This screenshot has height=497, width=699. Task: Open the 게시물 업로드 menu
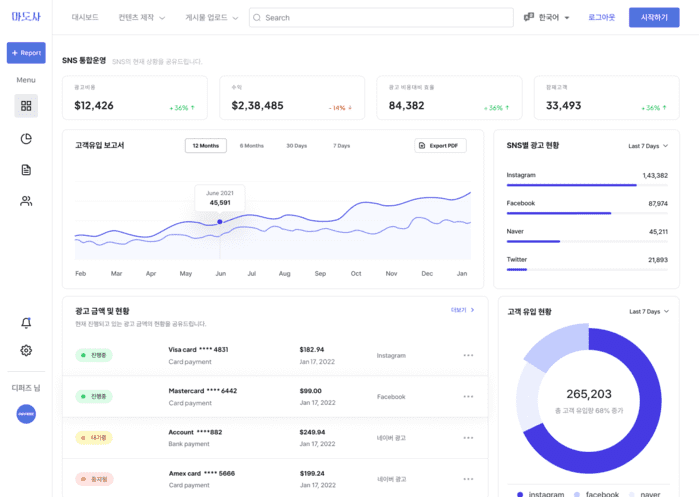pos(211,18)
